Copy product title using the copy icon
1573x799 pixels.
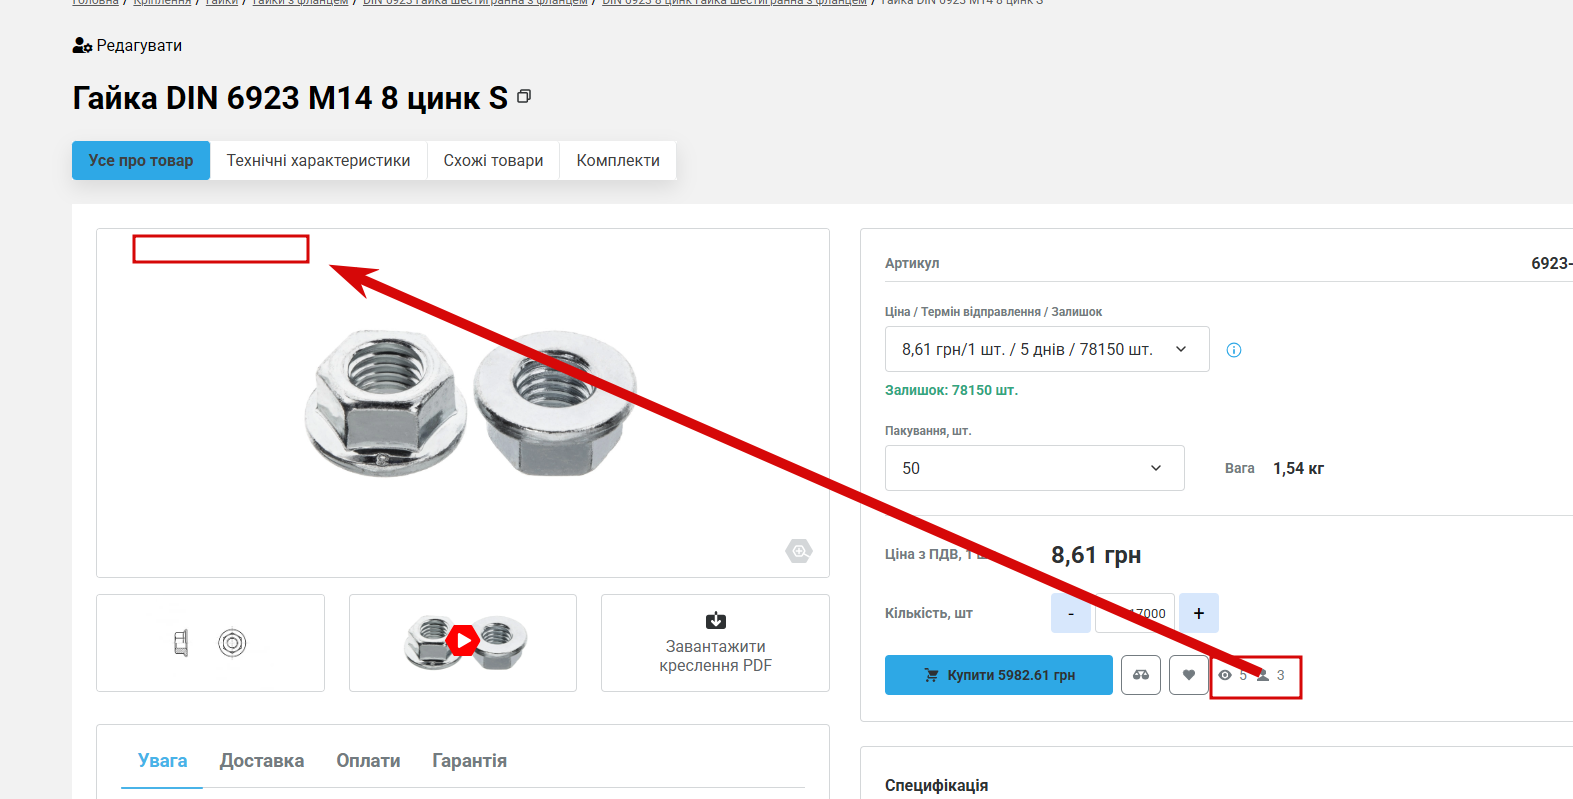524,96
